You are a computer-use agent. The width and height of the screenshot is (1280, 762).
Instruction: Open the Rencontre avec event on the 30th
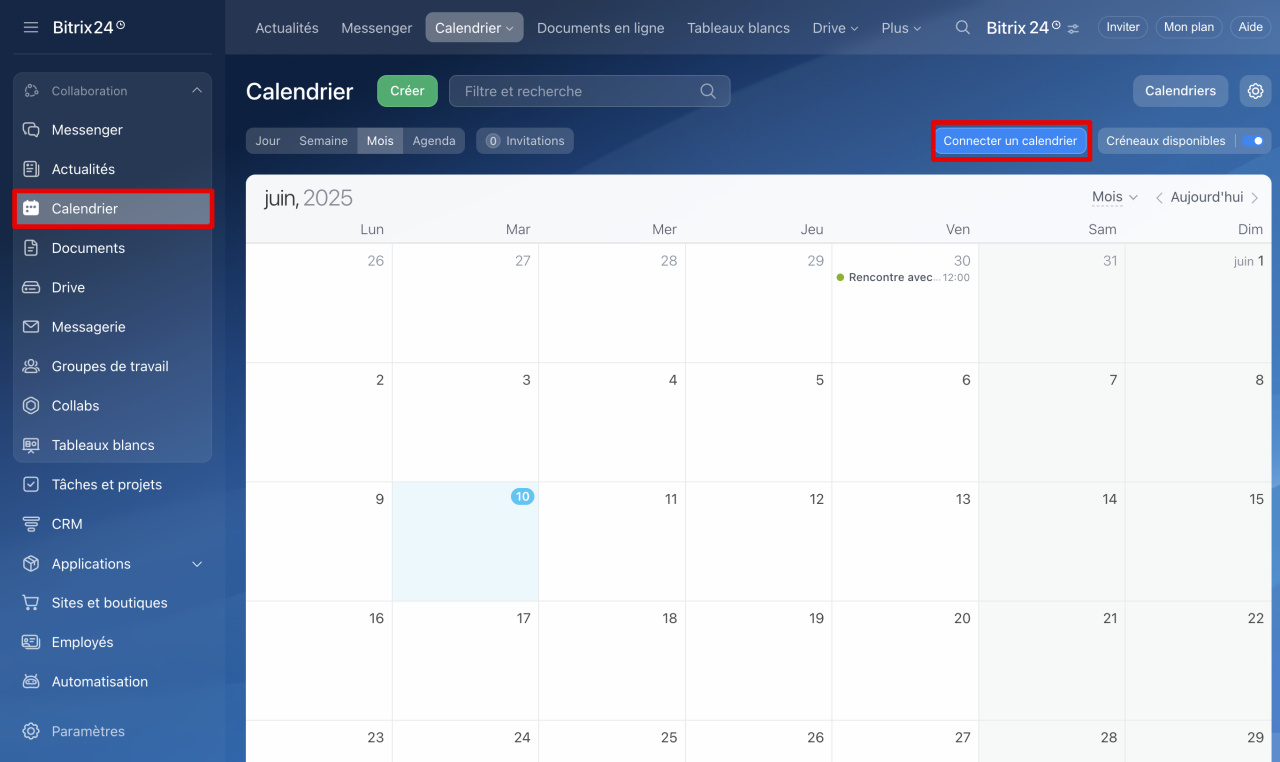tap(903, 278)
